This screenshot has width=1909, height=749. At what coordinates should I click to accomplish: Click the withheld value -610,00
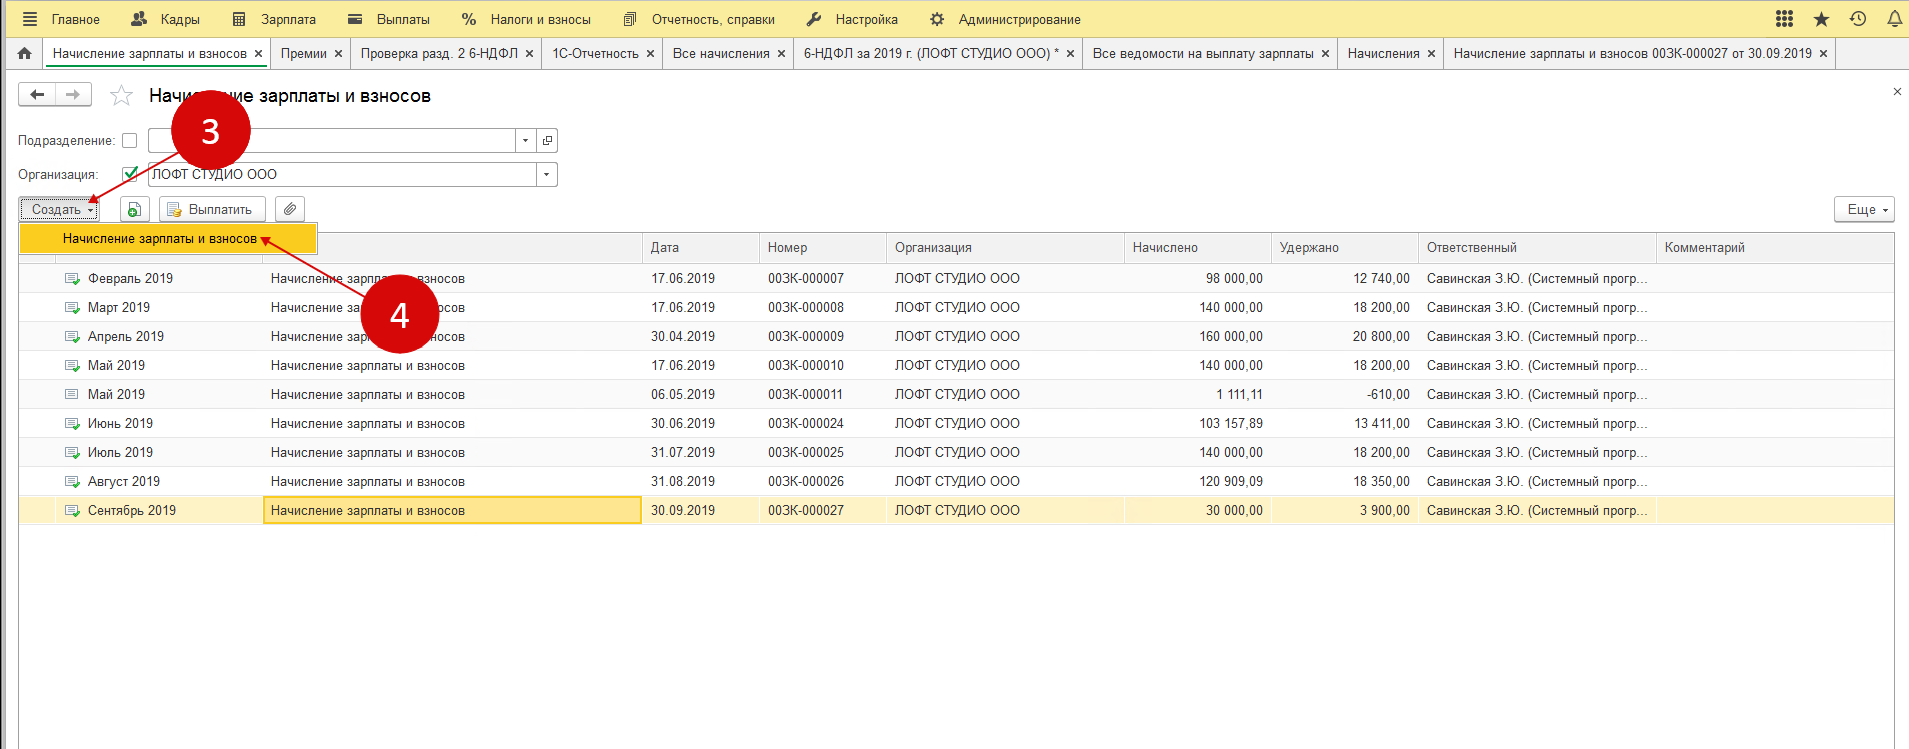pos(1388,395)
